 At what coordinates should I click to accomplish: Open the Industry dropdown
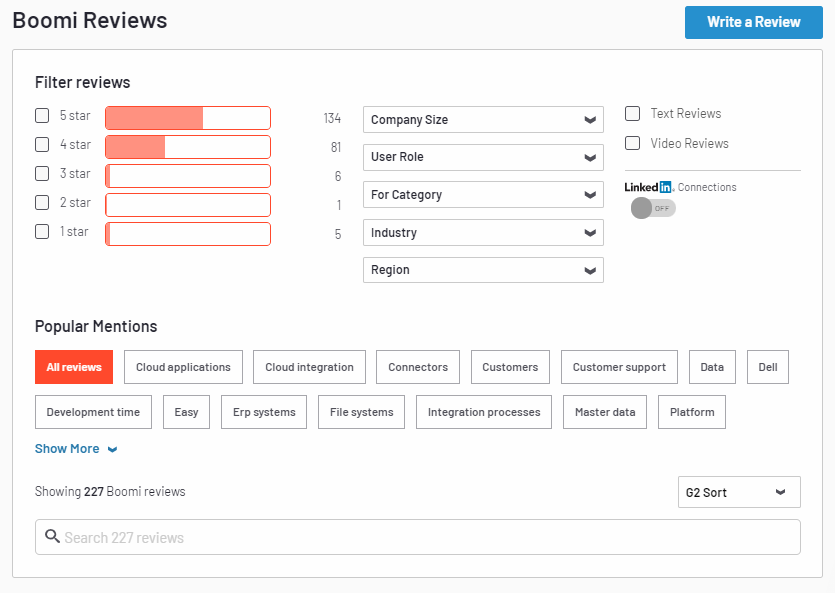[x=483, y=233]
